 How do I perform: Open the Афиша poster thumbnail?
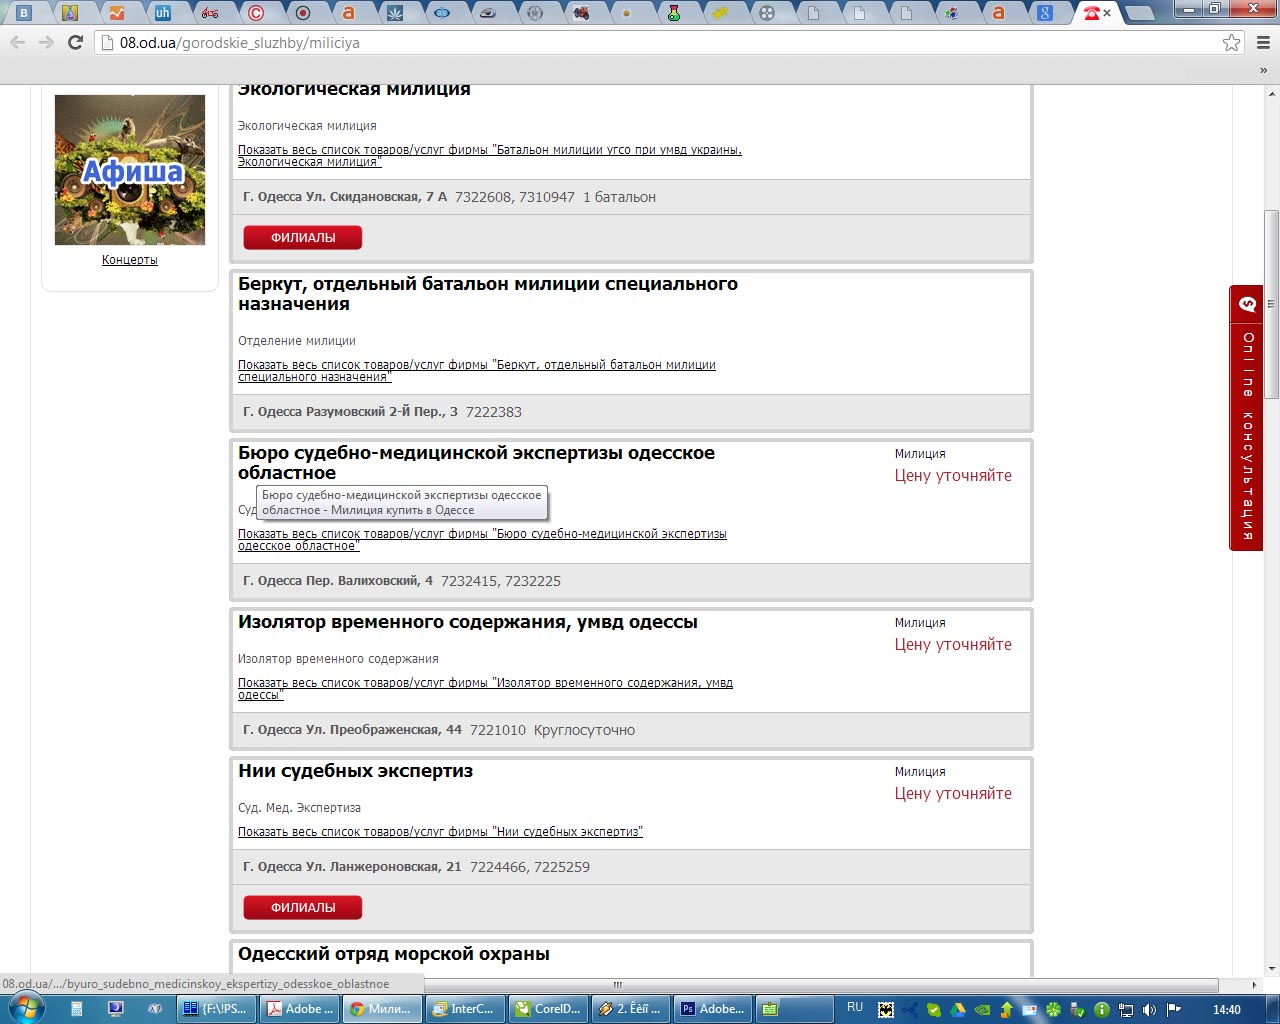[x=130, y=170]
